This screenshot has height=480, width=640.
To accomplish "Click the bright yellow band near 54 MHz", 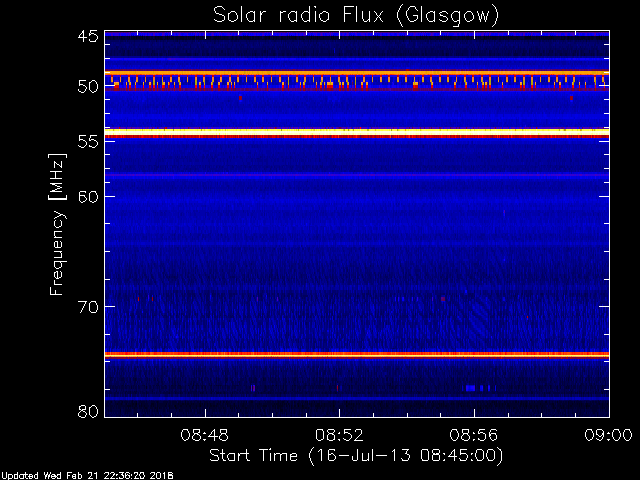I will point(356,132).
